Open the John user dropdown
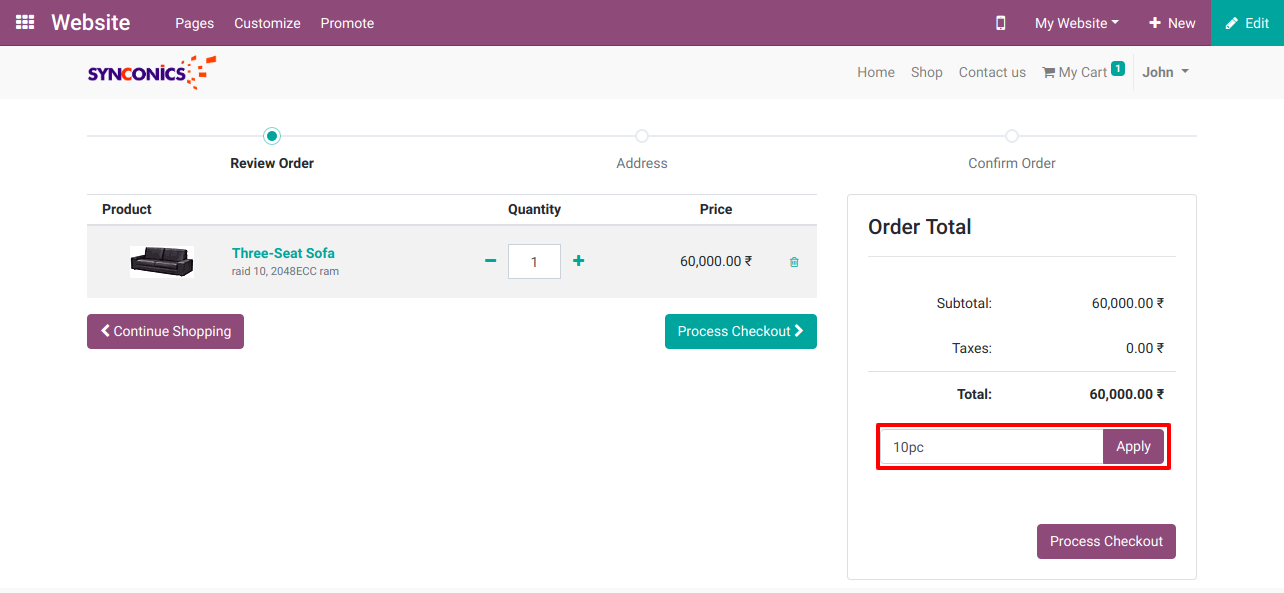The width and height of the screenshot is (1284, 593). point(1165,72)
